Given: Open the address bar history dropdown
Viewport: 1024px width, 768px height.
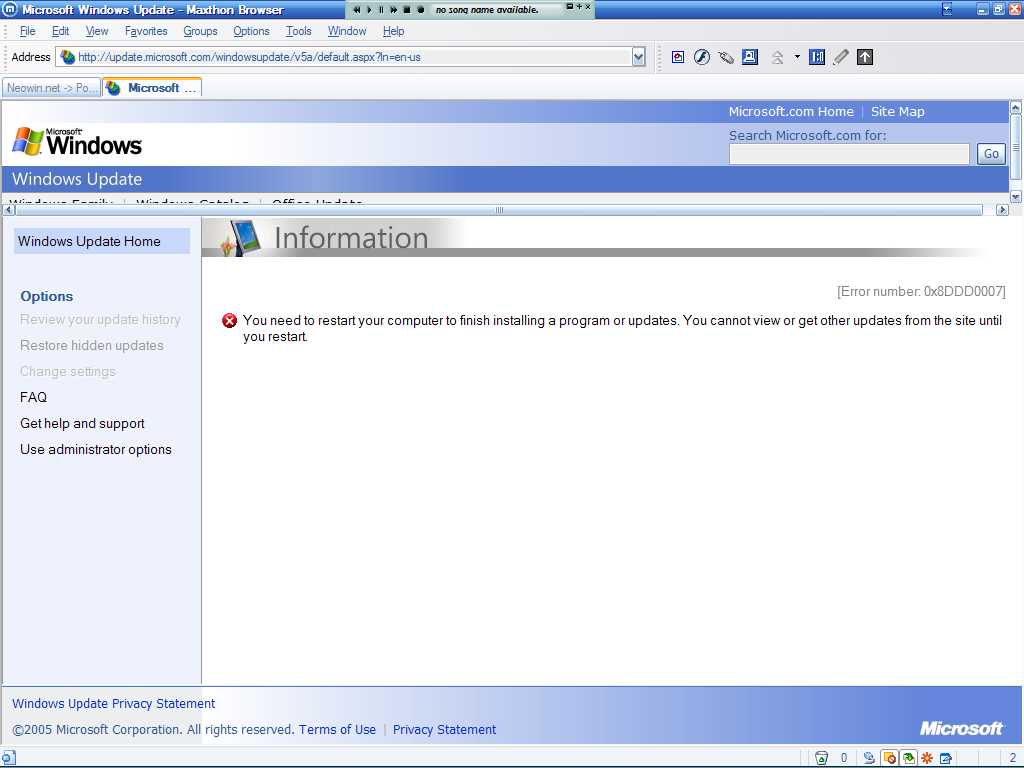Looking at the screenshot, I should (638, 57).
